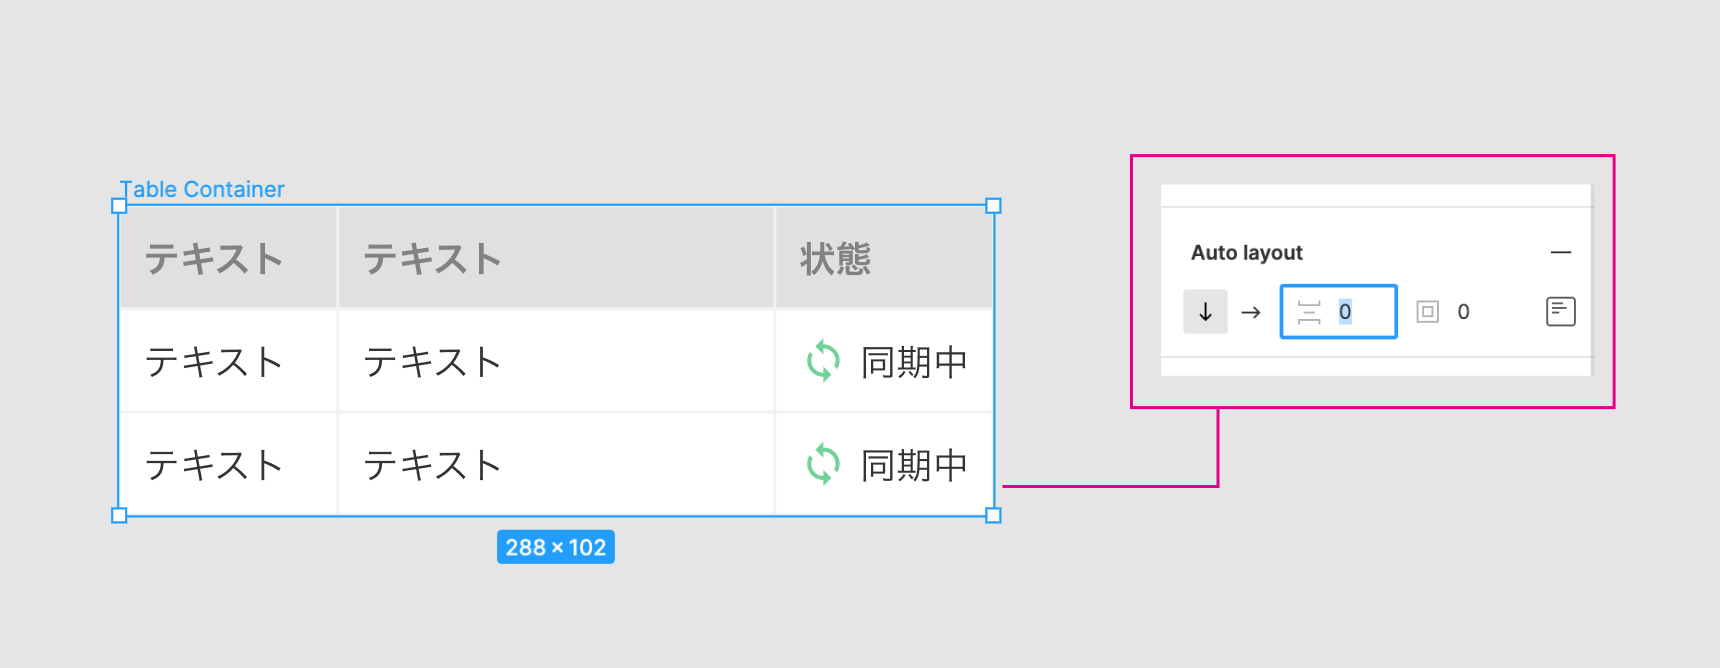1720x668 pixels.
Task: Select the 状態 header cell
Action: tap(835, 259)
